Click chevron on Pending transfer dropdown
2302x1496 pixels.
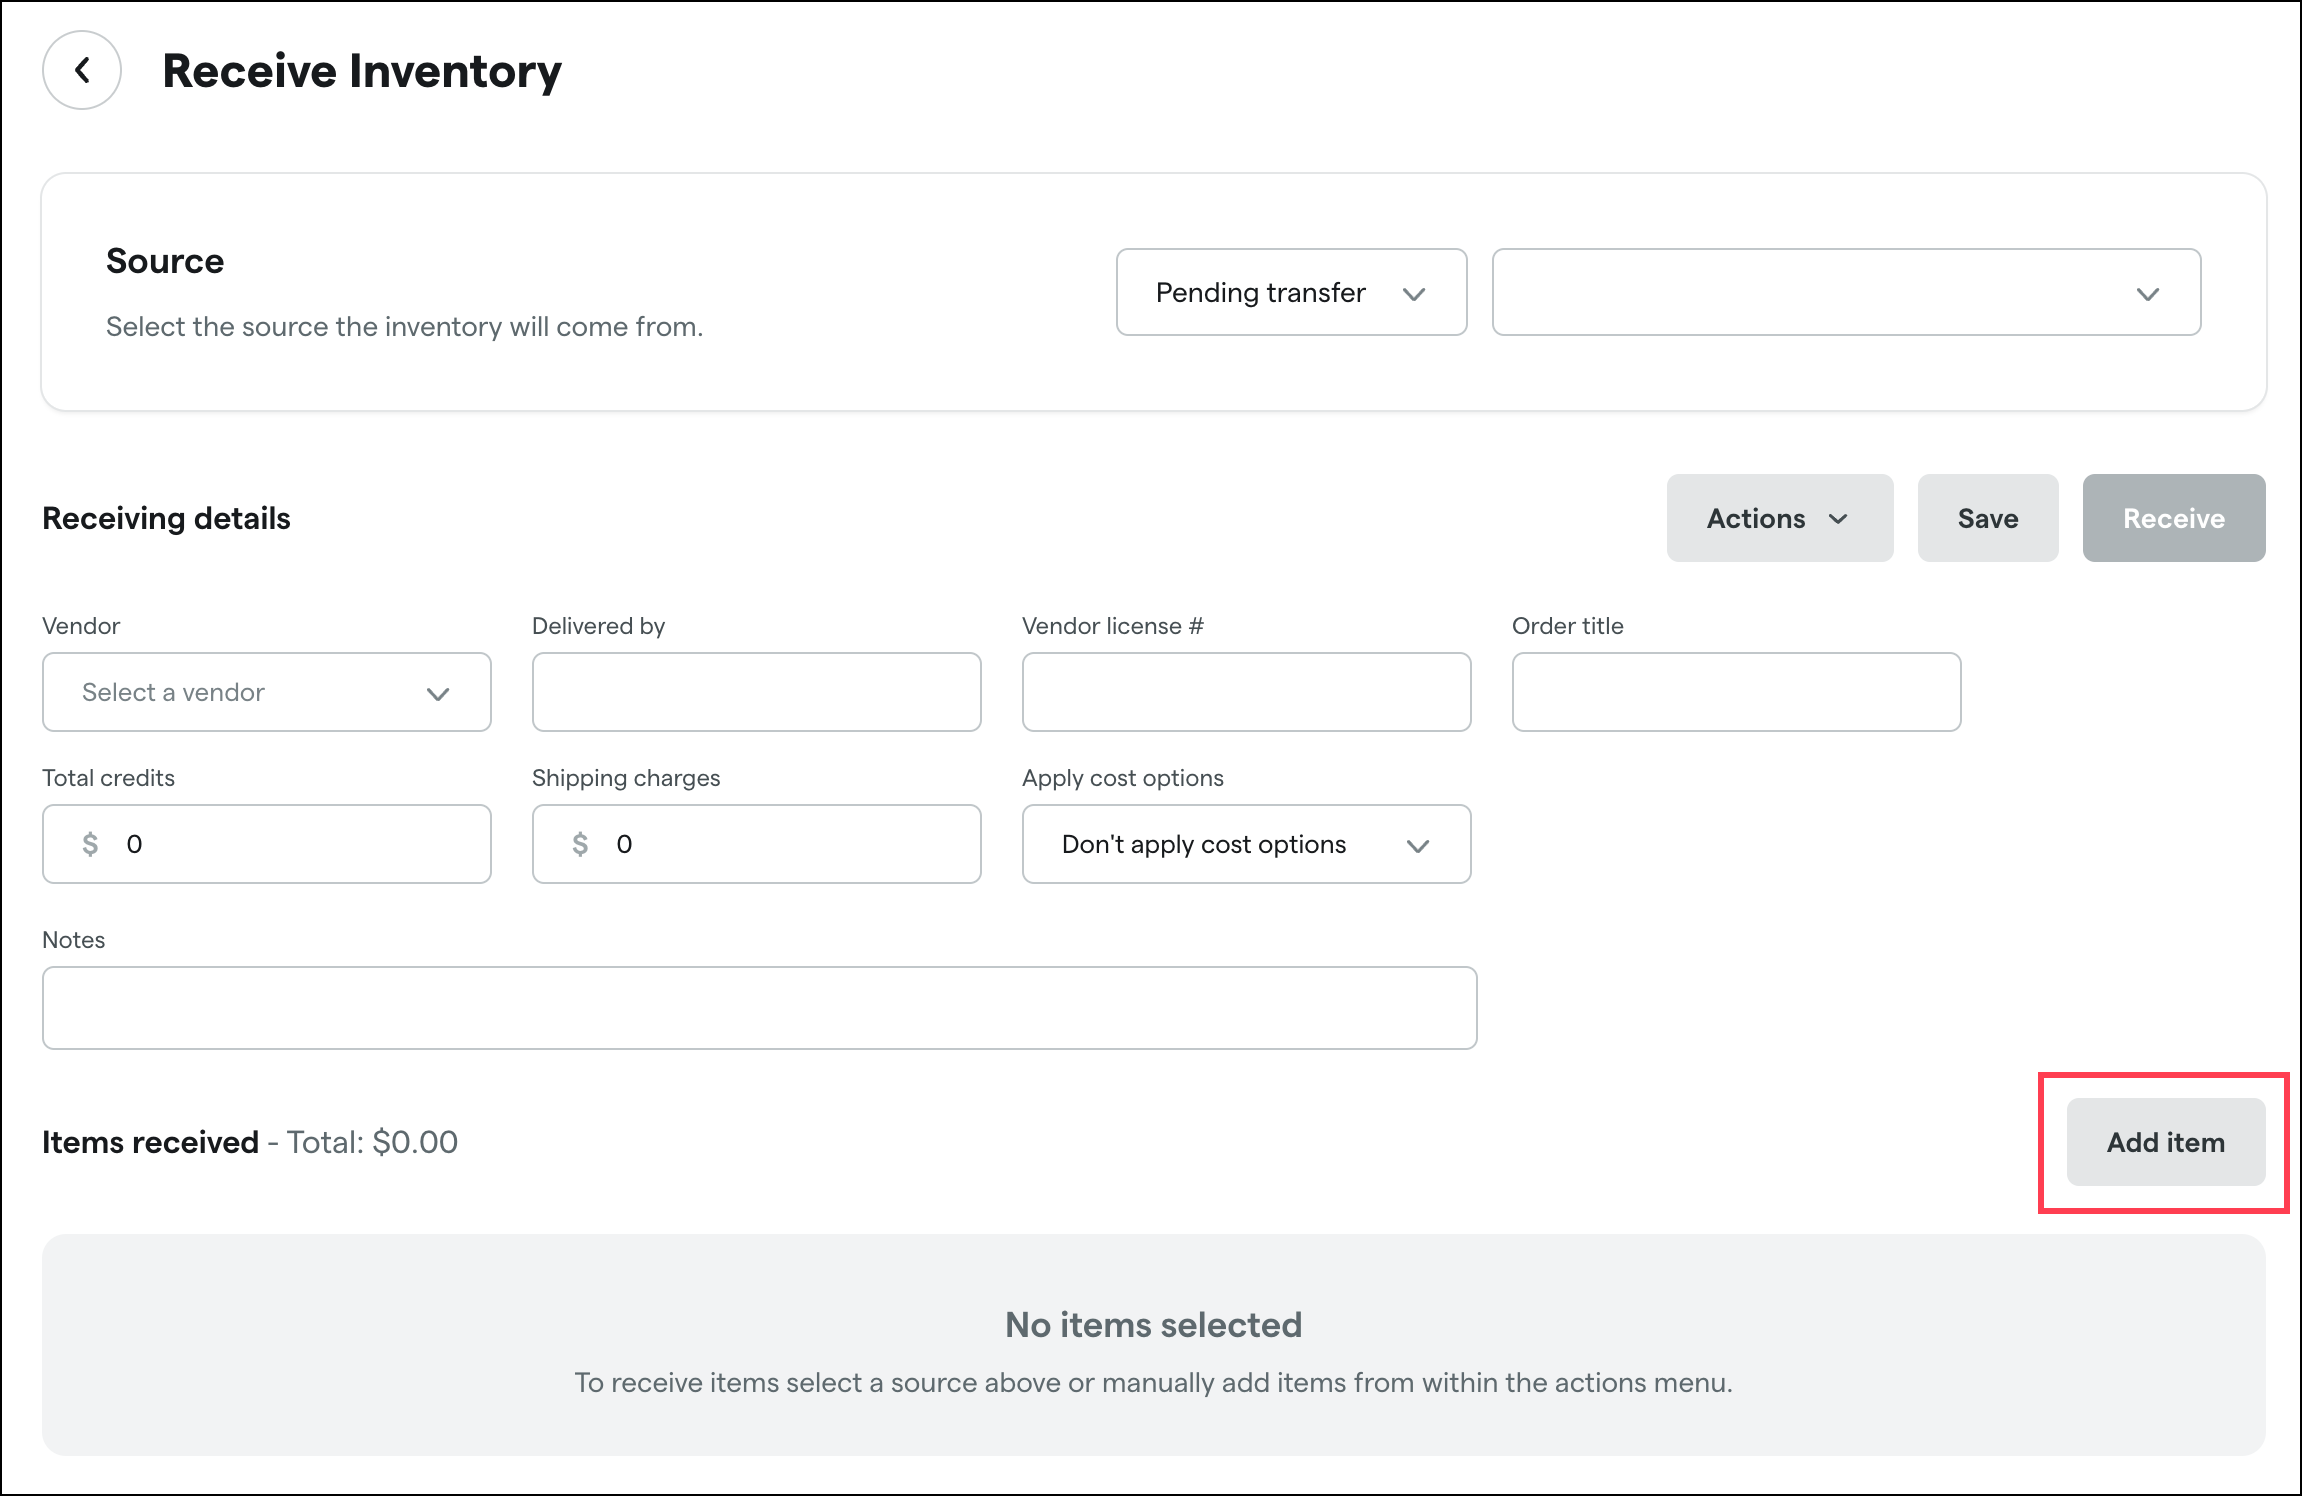click(1413, 294)
